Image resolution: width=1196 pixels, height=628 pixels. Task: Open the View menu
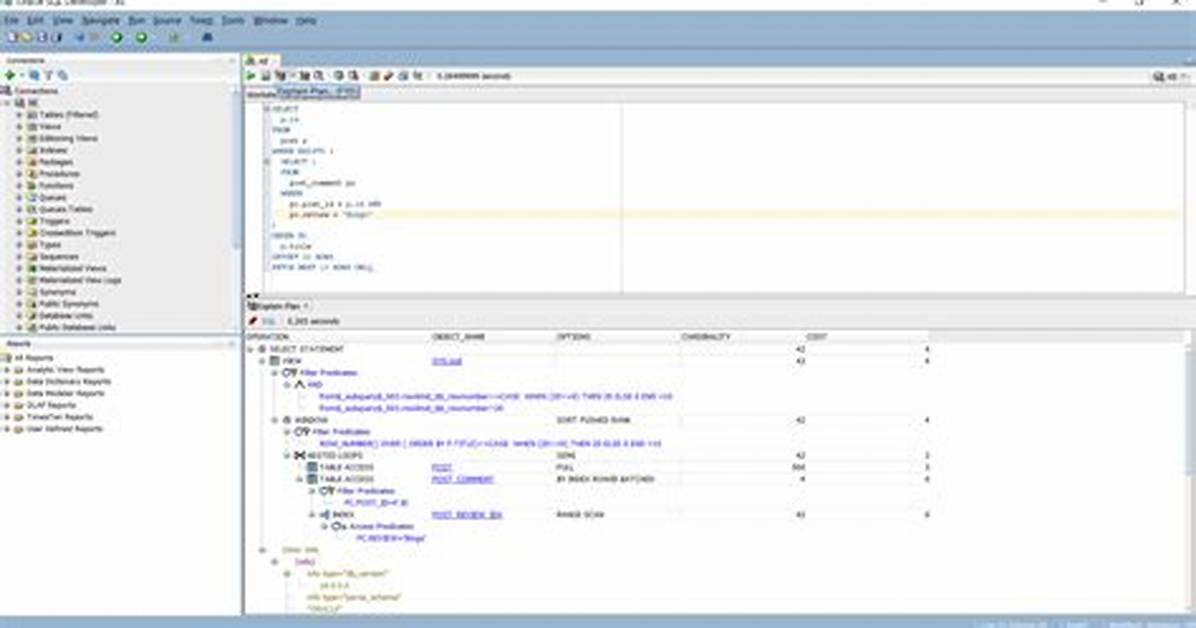point(63,21)
